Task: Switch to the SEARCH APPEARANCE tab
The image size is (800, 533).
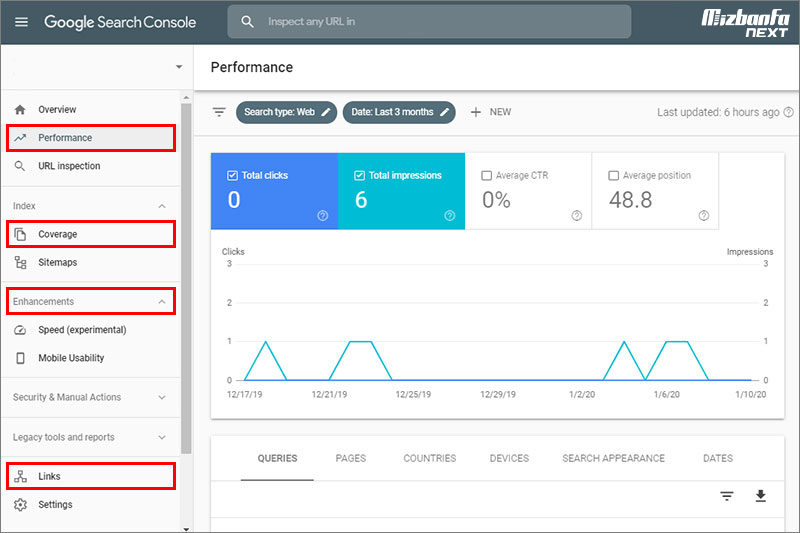Action: tap(613, 459)
